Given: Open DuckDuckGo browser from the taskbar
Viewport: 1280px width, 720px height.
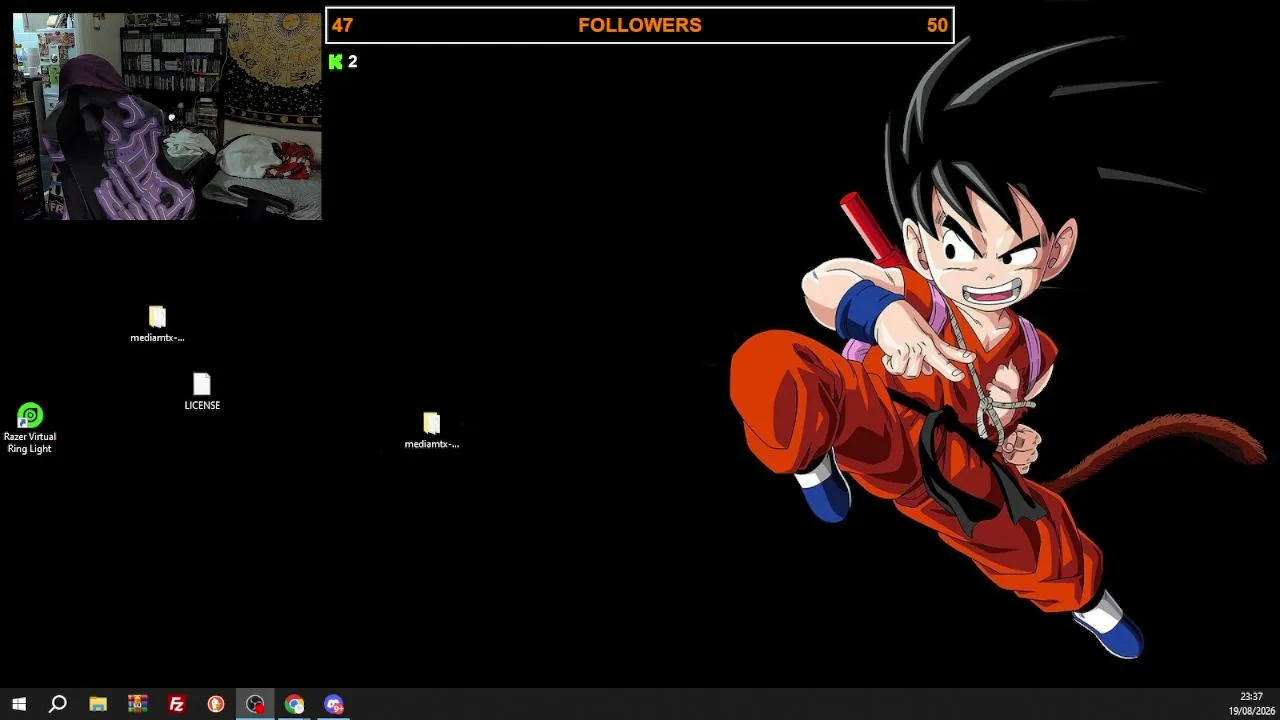Looking at the screenshot, I should point(216,704).
